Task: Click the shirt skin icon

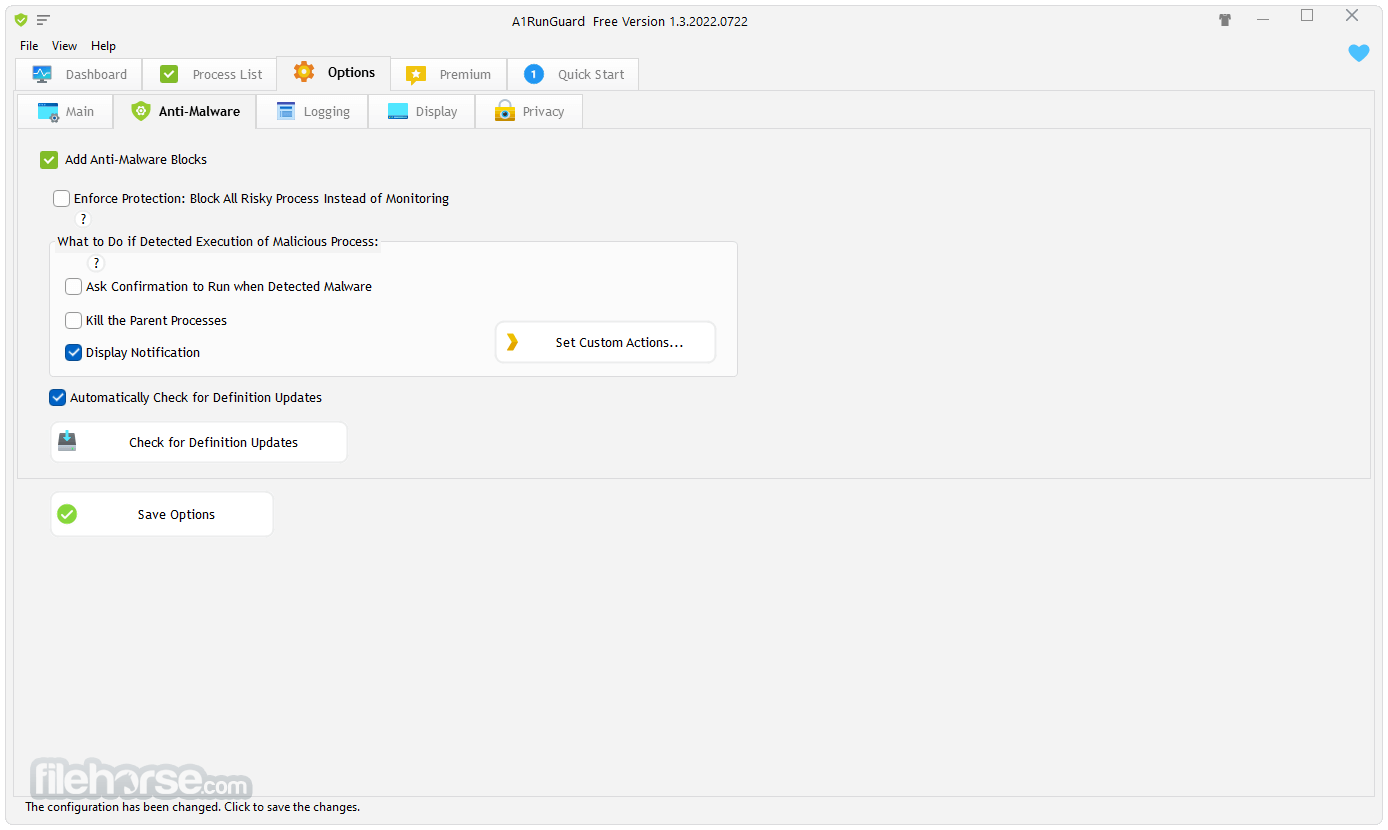Action: pos(1225,20)
